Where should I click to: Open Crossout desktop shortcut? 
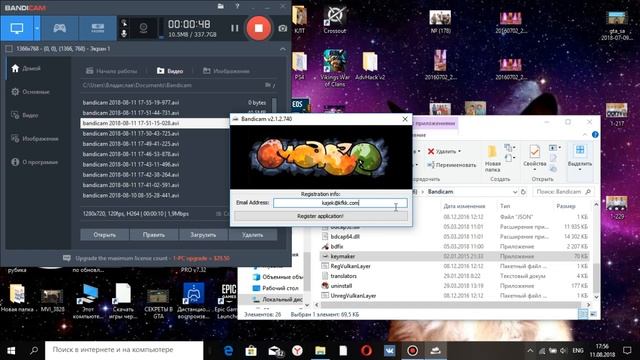click(335, 19)
